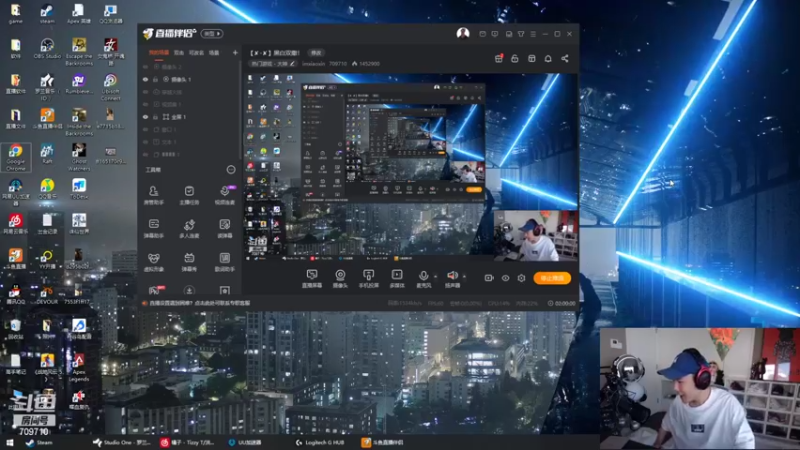800x450 pixels.
Task: Switch to the third scene tab
Action: point(196,53)
